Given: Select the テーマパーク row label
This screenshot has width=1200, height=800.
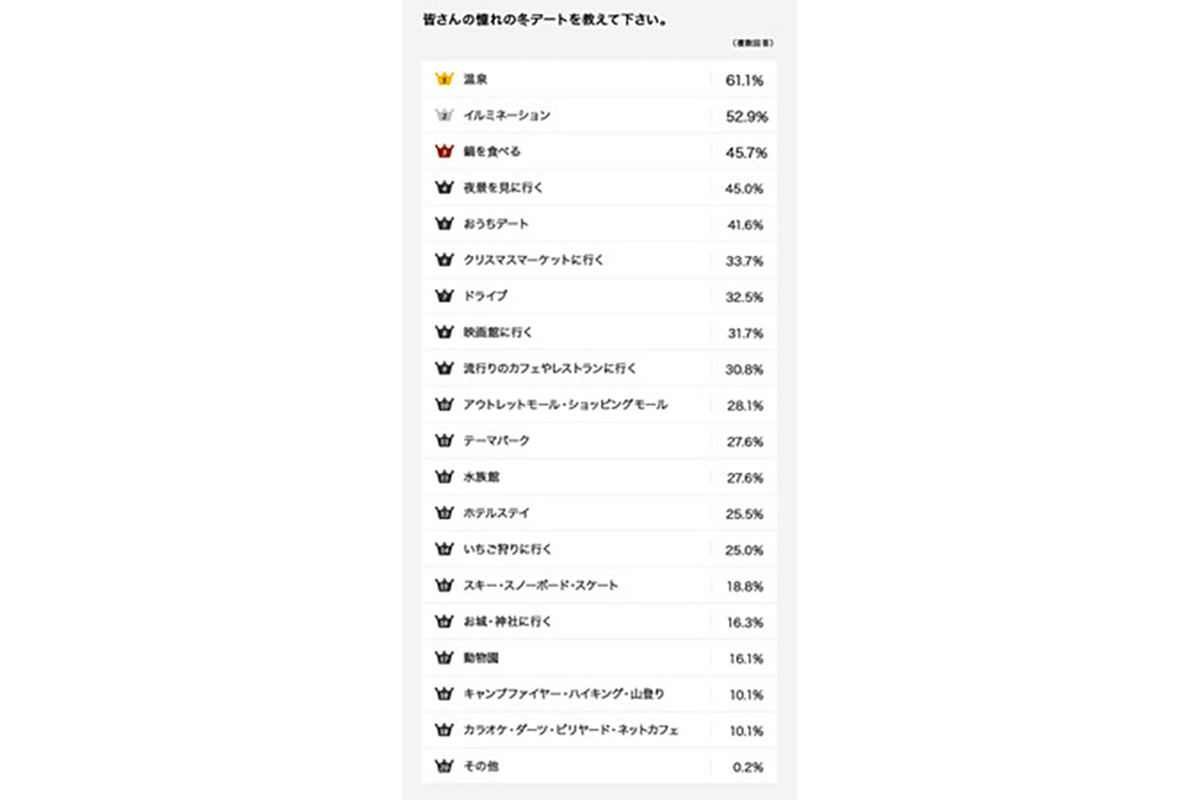Looking at the screenshot, I should coord(497,441).
